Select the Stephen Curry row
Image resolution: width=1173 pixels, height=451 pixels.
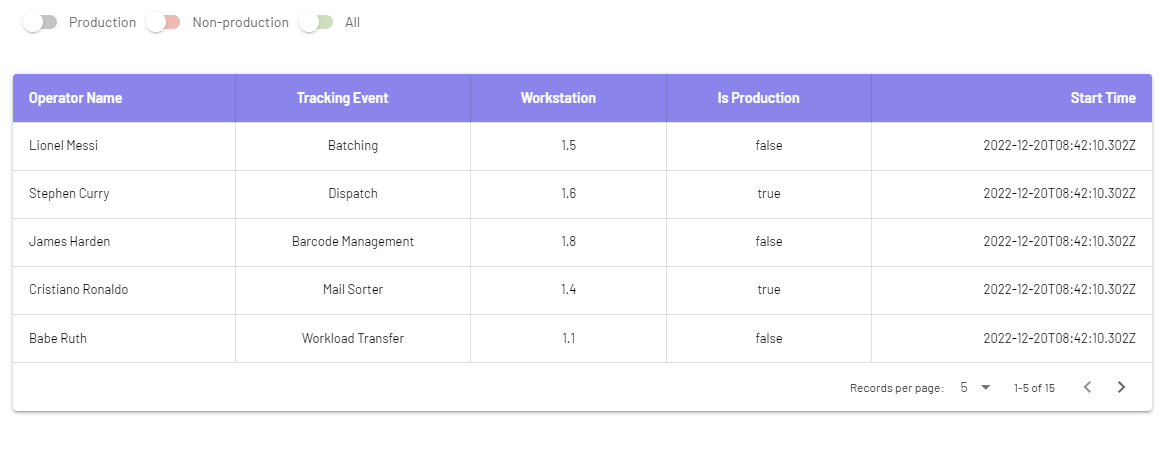point(582,194)
